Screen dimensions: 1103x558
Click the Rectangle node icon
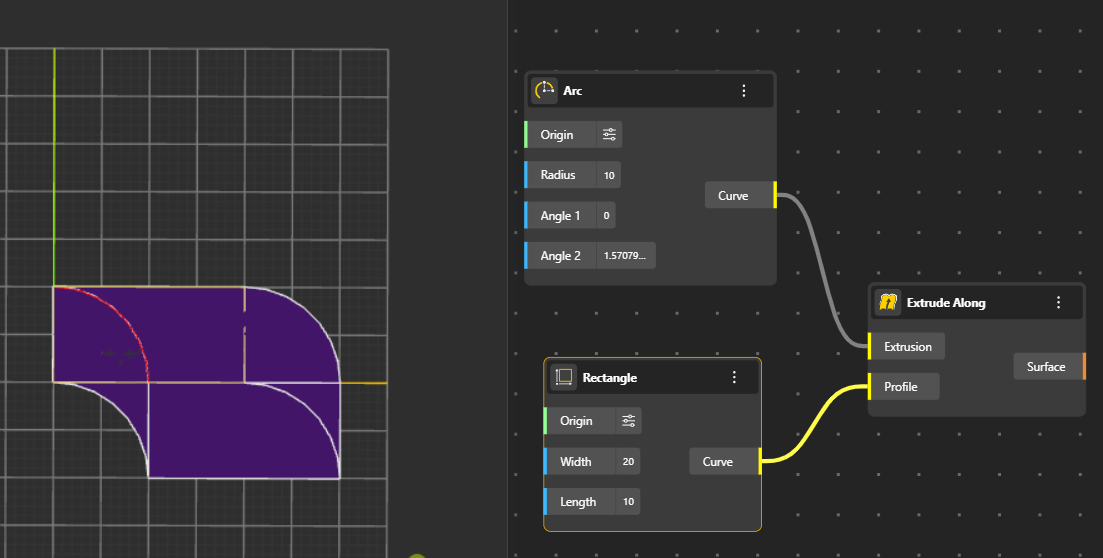(x=564, y=377)
